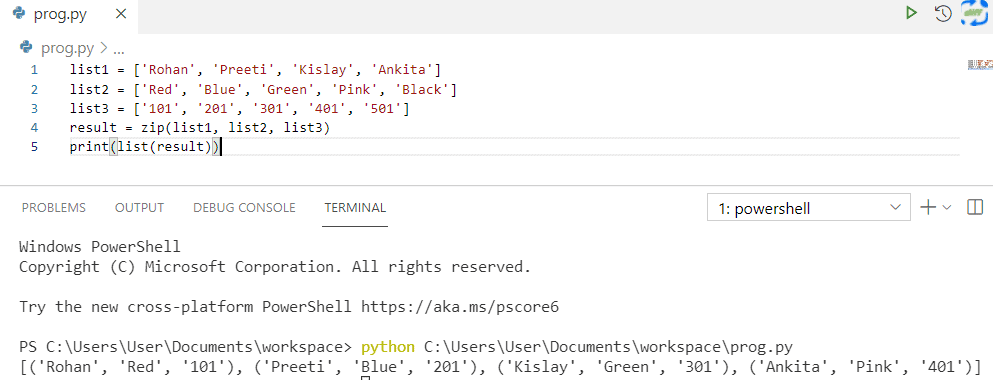993x380 pixels.
Task: Create a new terminal with the plus icon
Action: [928, 207]
